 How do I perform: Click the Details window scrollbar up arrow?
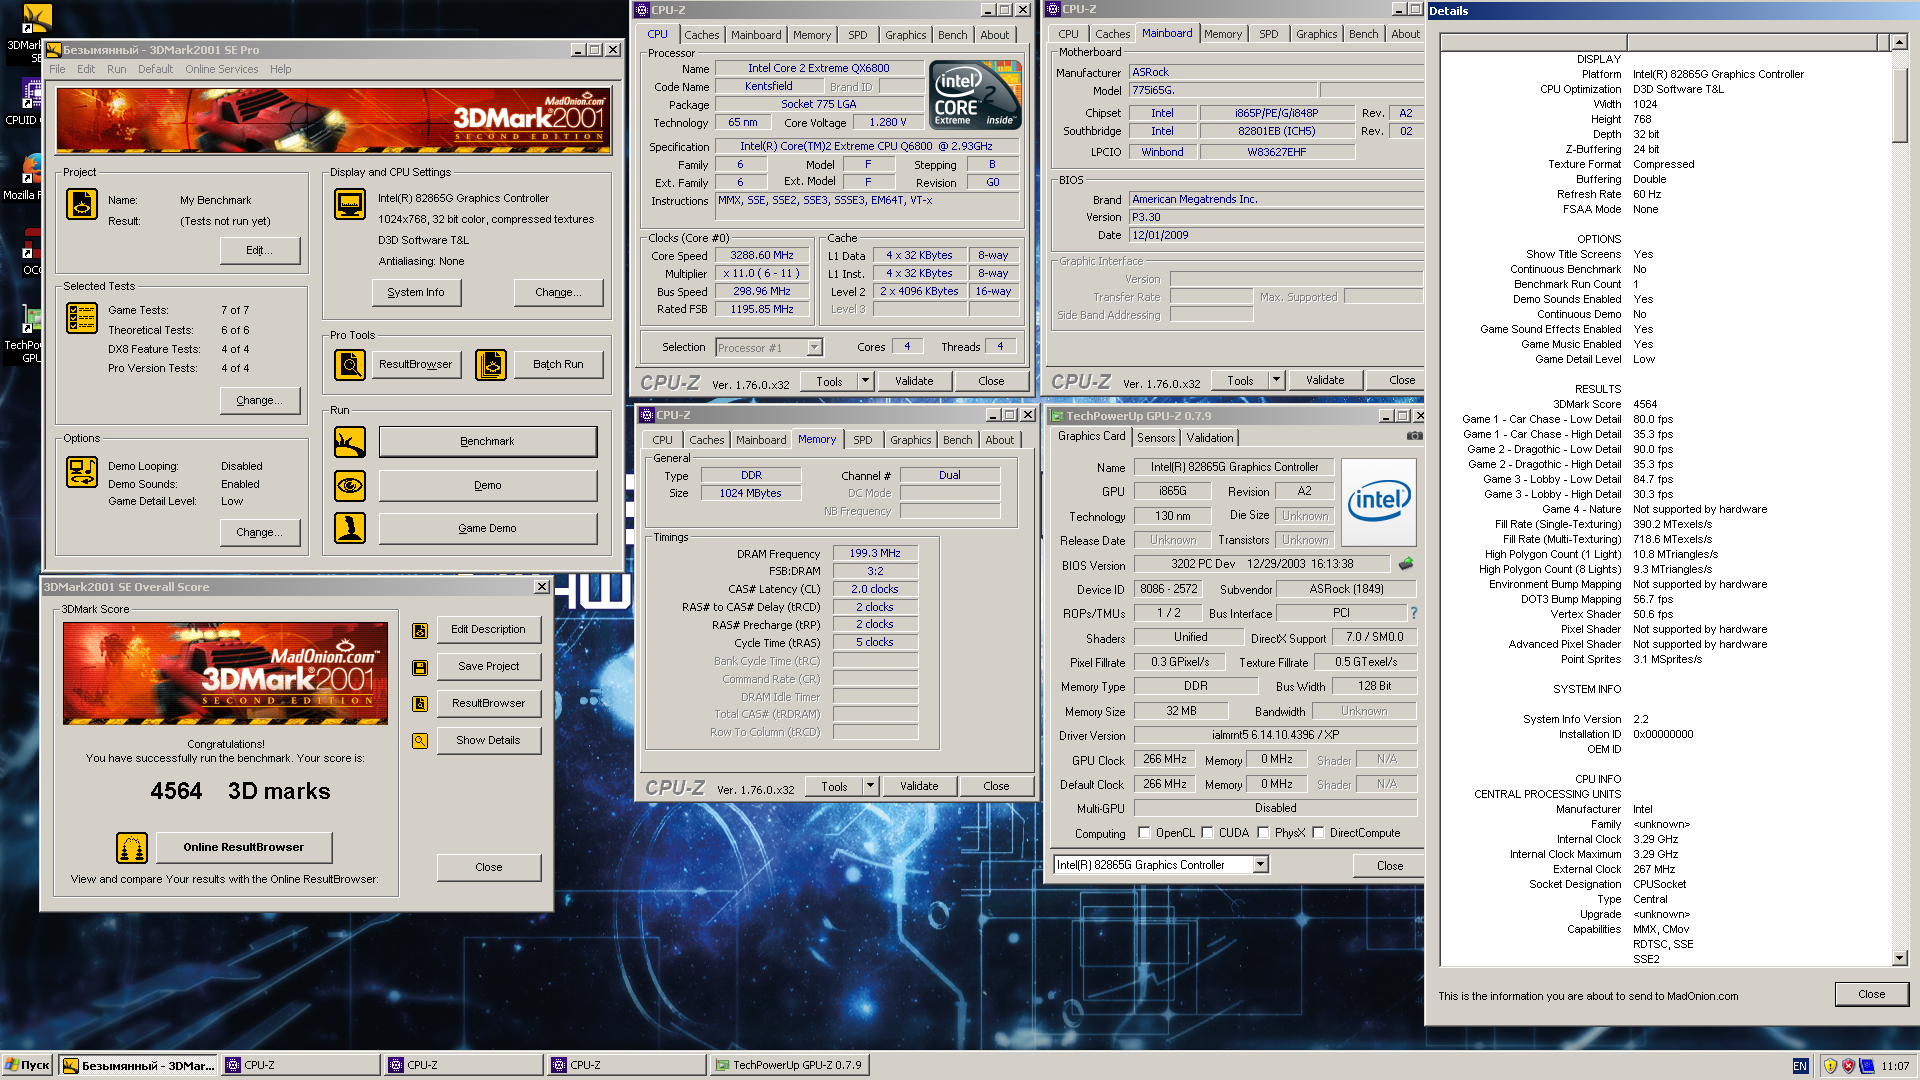click(x=1899, y=42)
